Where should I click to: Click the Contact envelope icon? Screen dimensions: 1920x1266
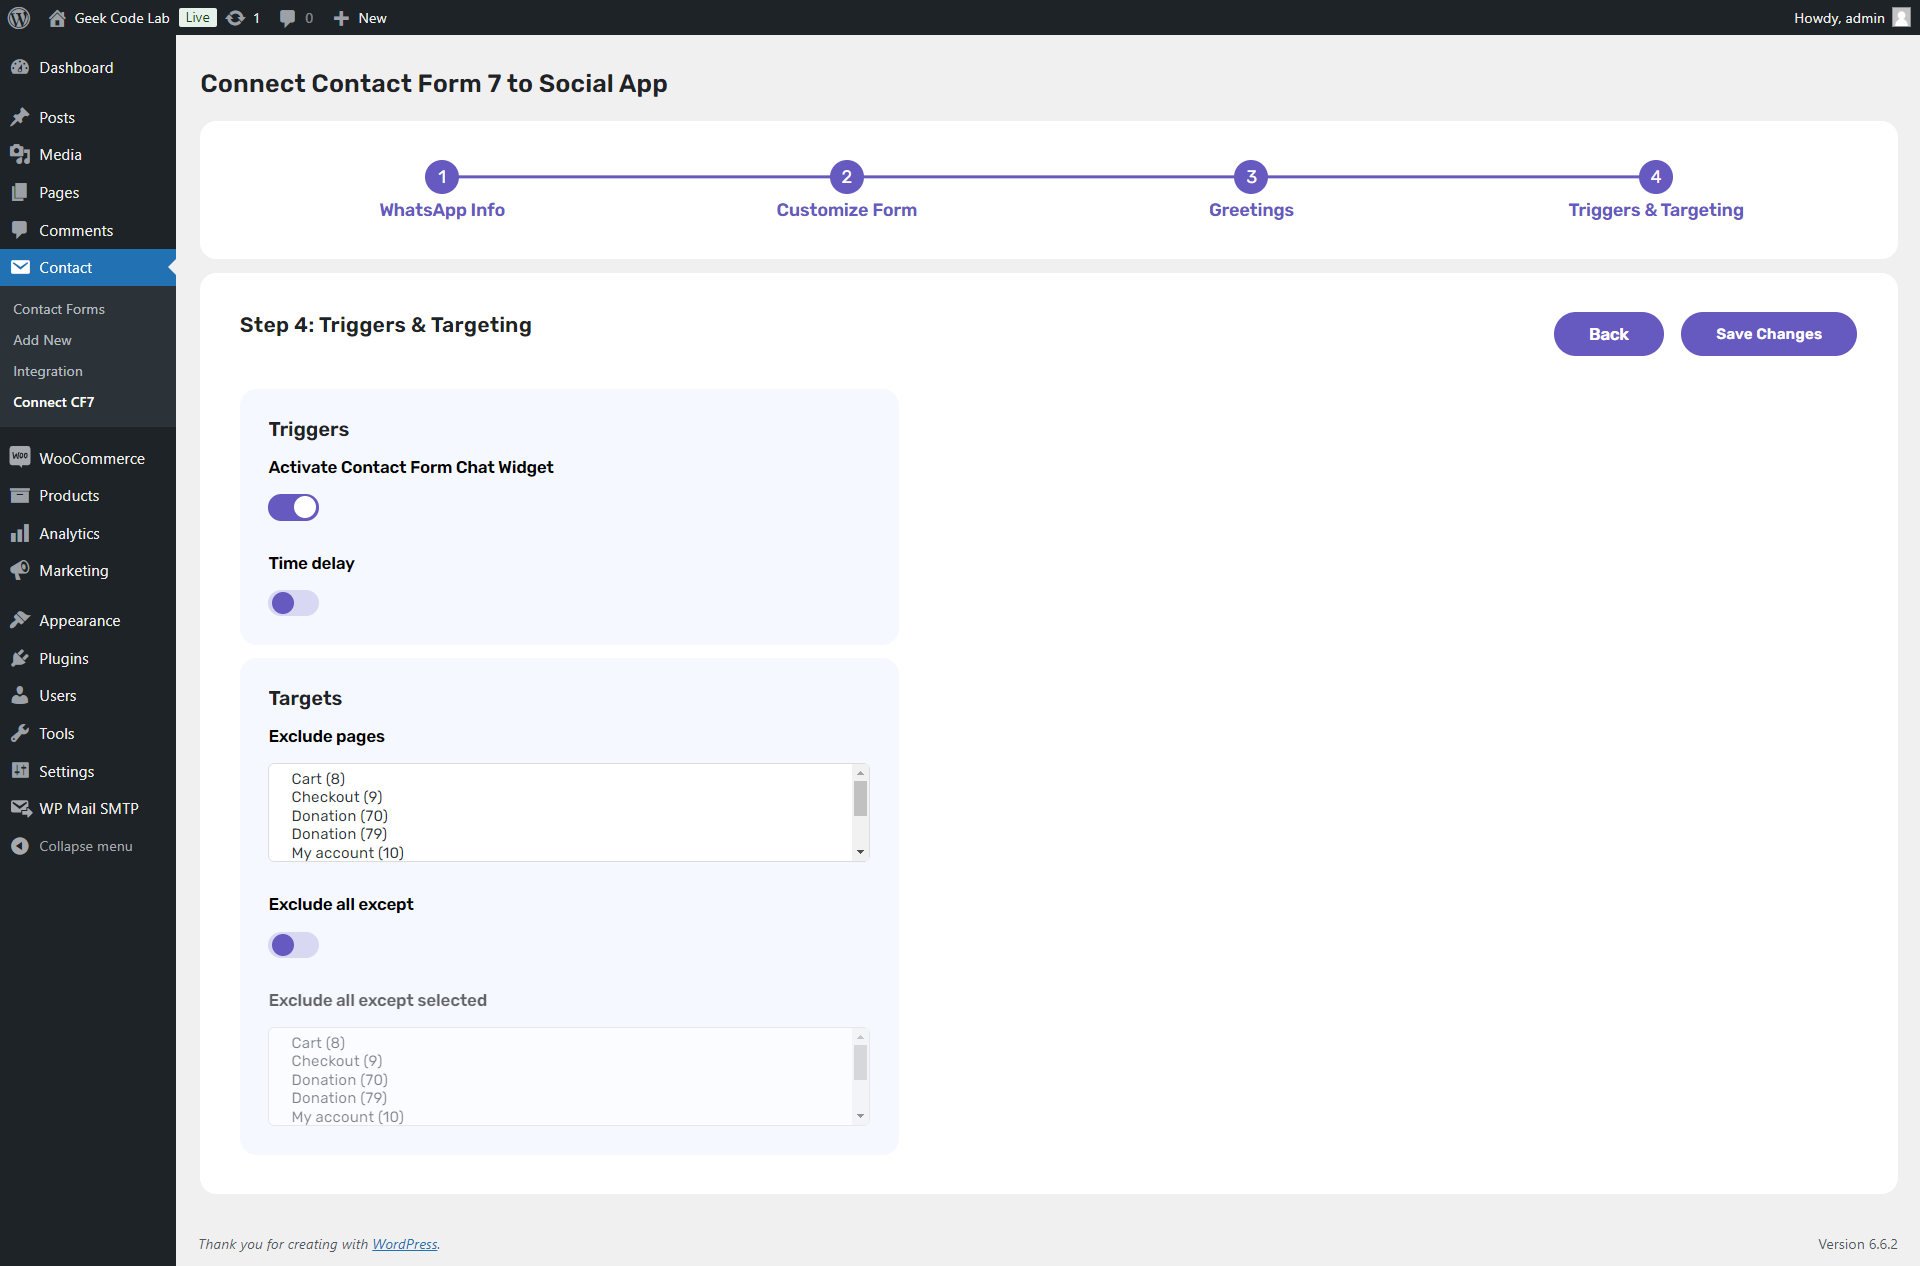[x=20, y=267]
